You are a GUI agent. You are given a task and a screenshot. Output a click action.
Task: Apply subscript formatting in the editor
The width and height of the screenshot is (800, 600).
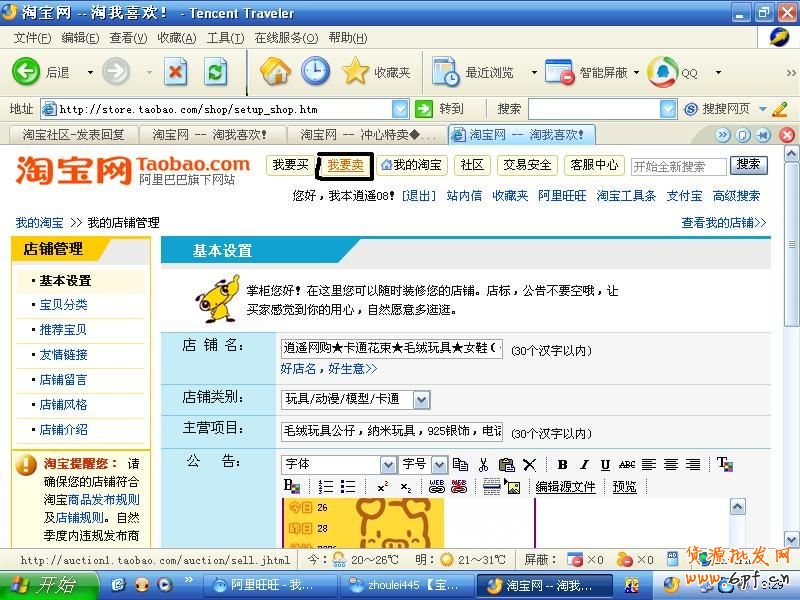(x=406, y=487)
